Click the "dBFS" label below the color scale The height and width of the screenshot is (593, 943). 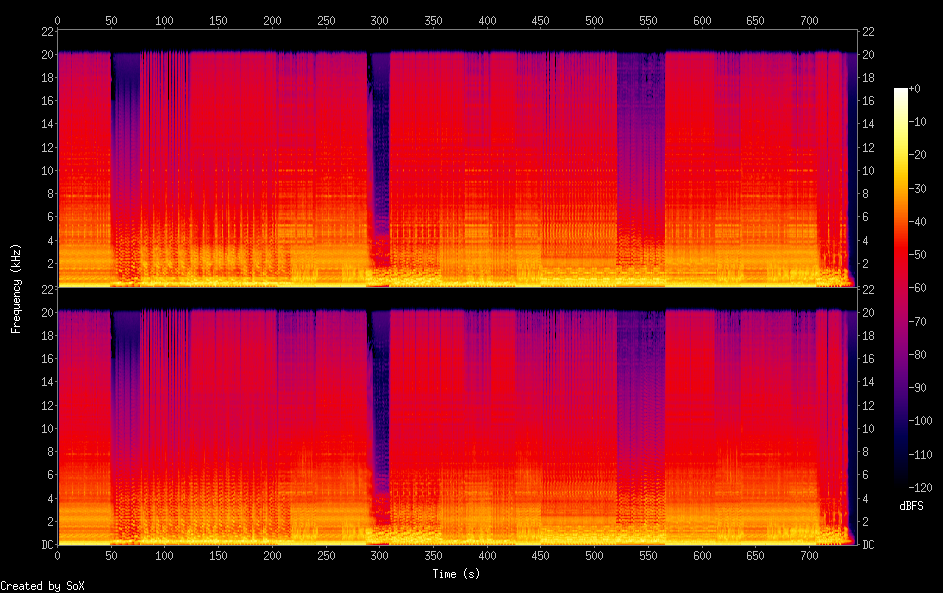[911, 507]
